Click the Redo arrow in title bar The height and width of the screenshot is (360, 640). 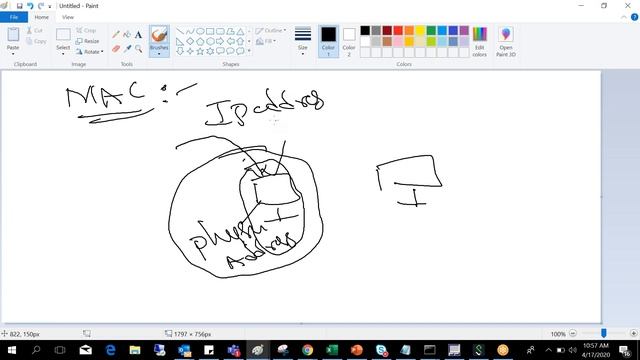click(x=40, y=6)
